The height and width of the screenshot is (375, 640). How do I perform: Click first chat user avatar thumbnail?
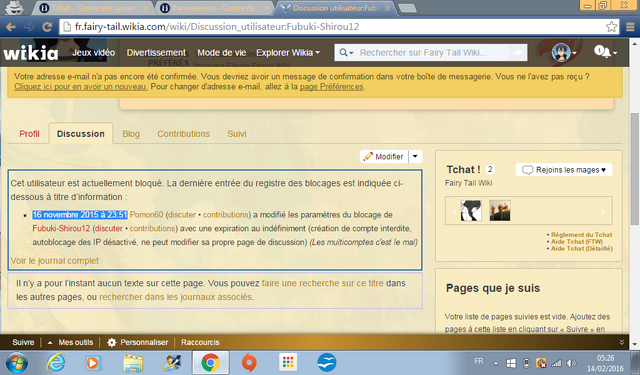471,211
